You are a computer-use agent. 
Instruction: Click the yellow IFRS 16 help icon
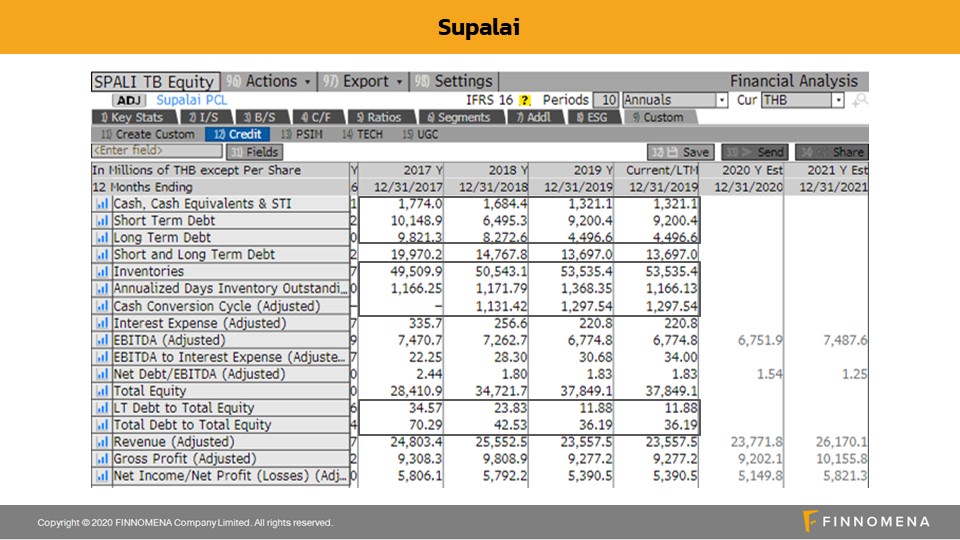pyautogui.click(x=524, y=101)
